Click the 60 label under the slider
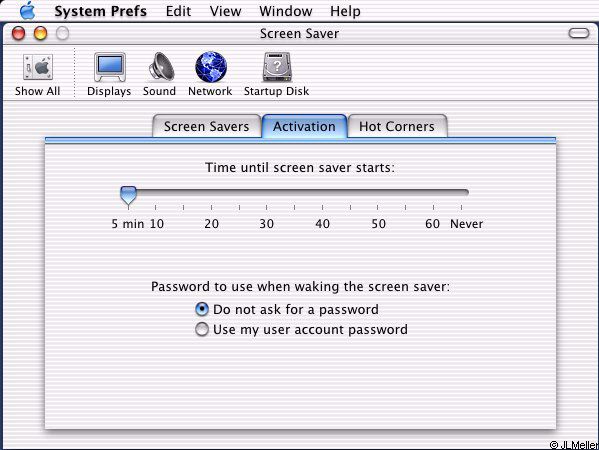 (x=432, y=223)
